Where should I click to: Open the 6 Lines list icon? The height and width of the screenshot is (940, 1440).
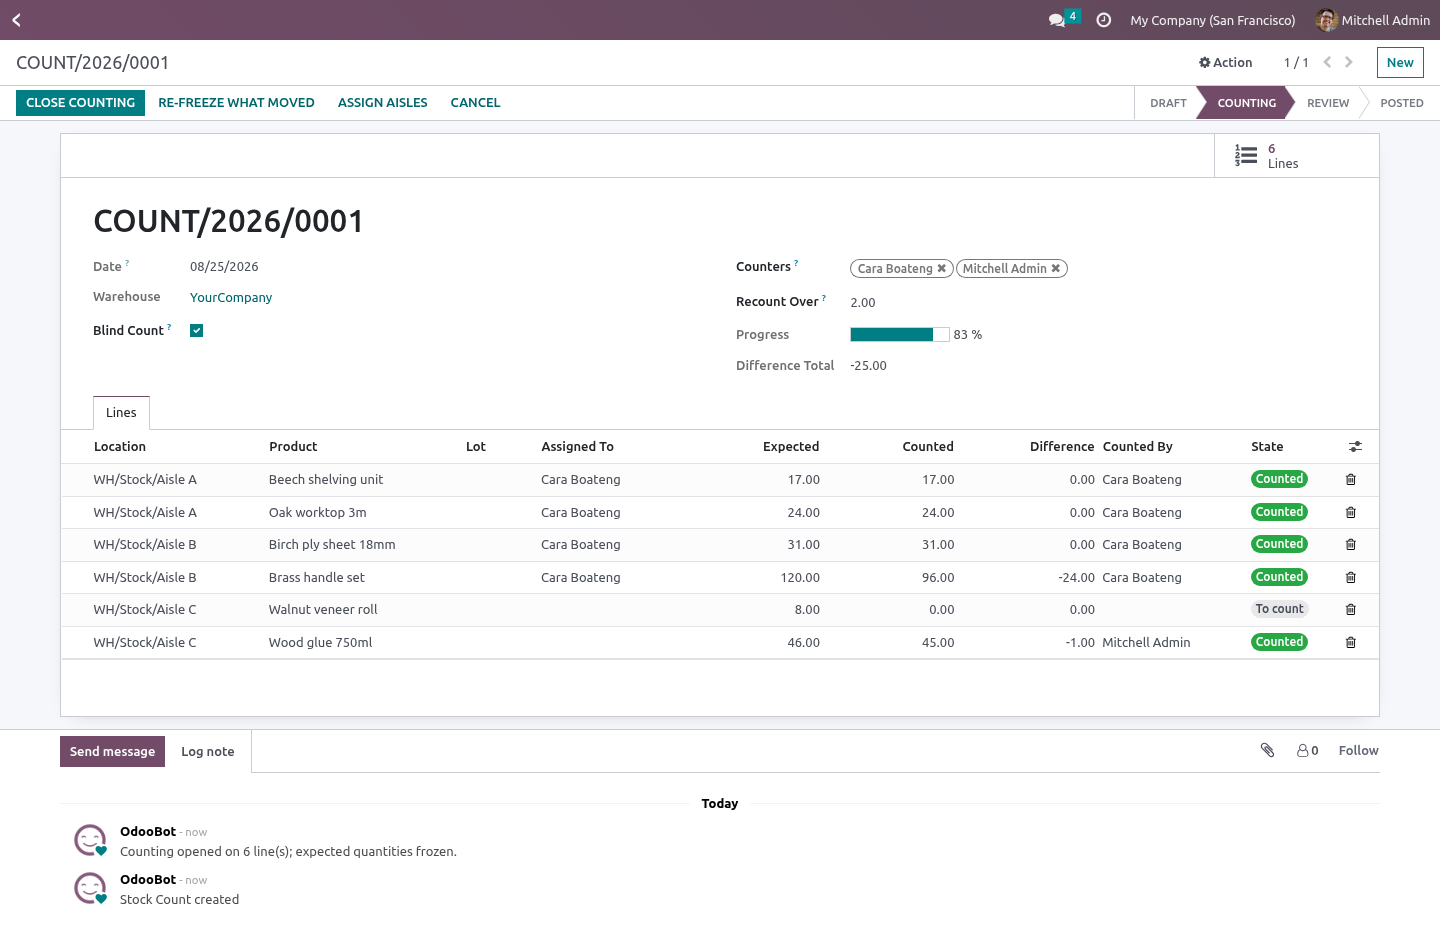1246,155
